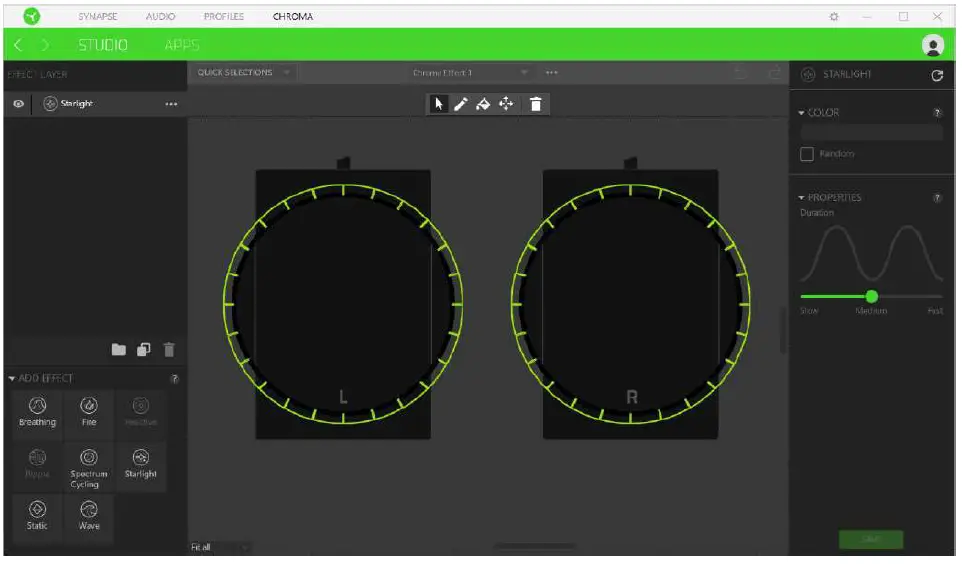Screen dimensions: 962x565
Task: Open Chroma effect more options menu
Action: [552, 72]
